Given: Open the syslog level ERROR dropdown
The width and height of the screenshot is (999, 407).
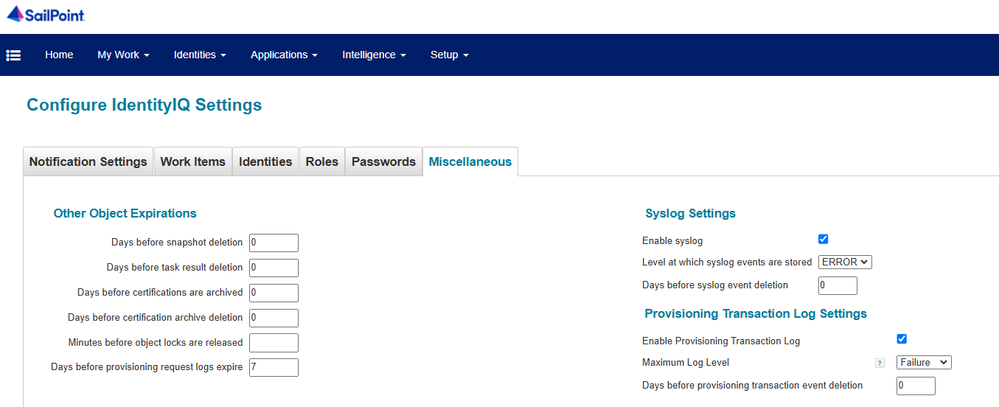Looking at the screenshot, I should (x=845, y=262).
